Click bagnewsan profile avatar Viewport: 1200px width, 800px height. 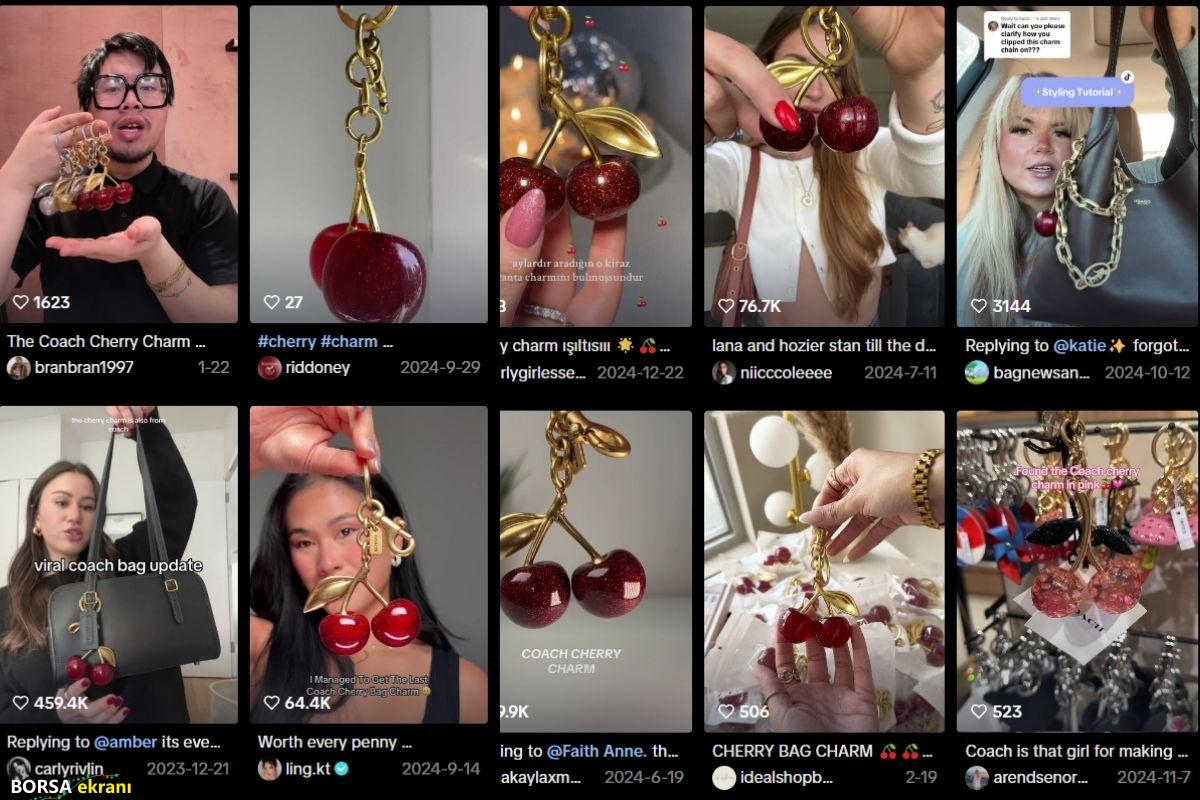click(x=977, y=373)
